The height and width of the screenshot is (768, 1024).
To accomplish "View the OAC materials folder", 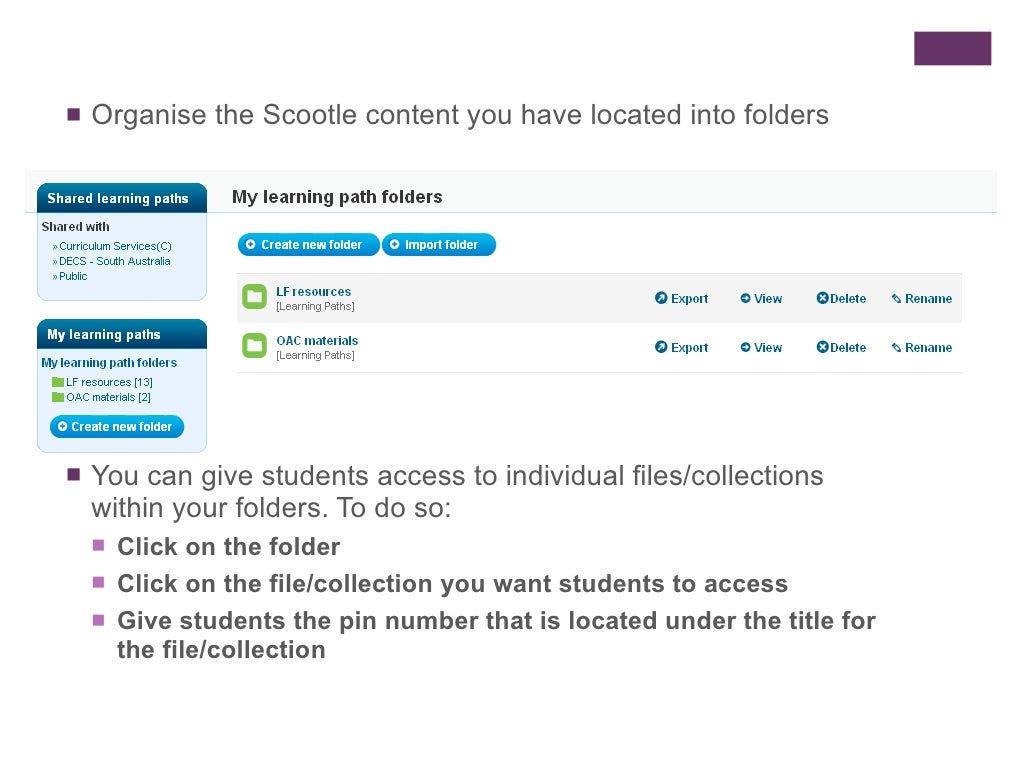I will [x=761, y=348].
